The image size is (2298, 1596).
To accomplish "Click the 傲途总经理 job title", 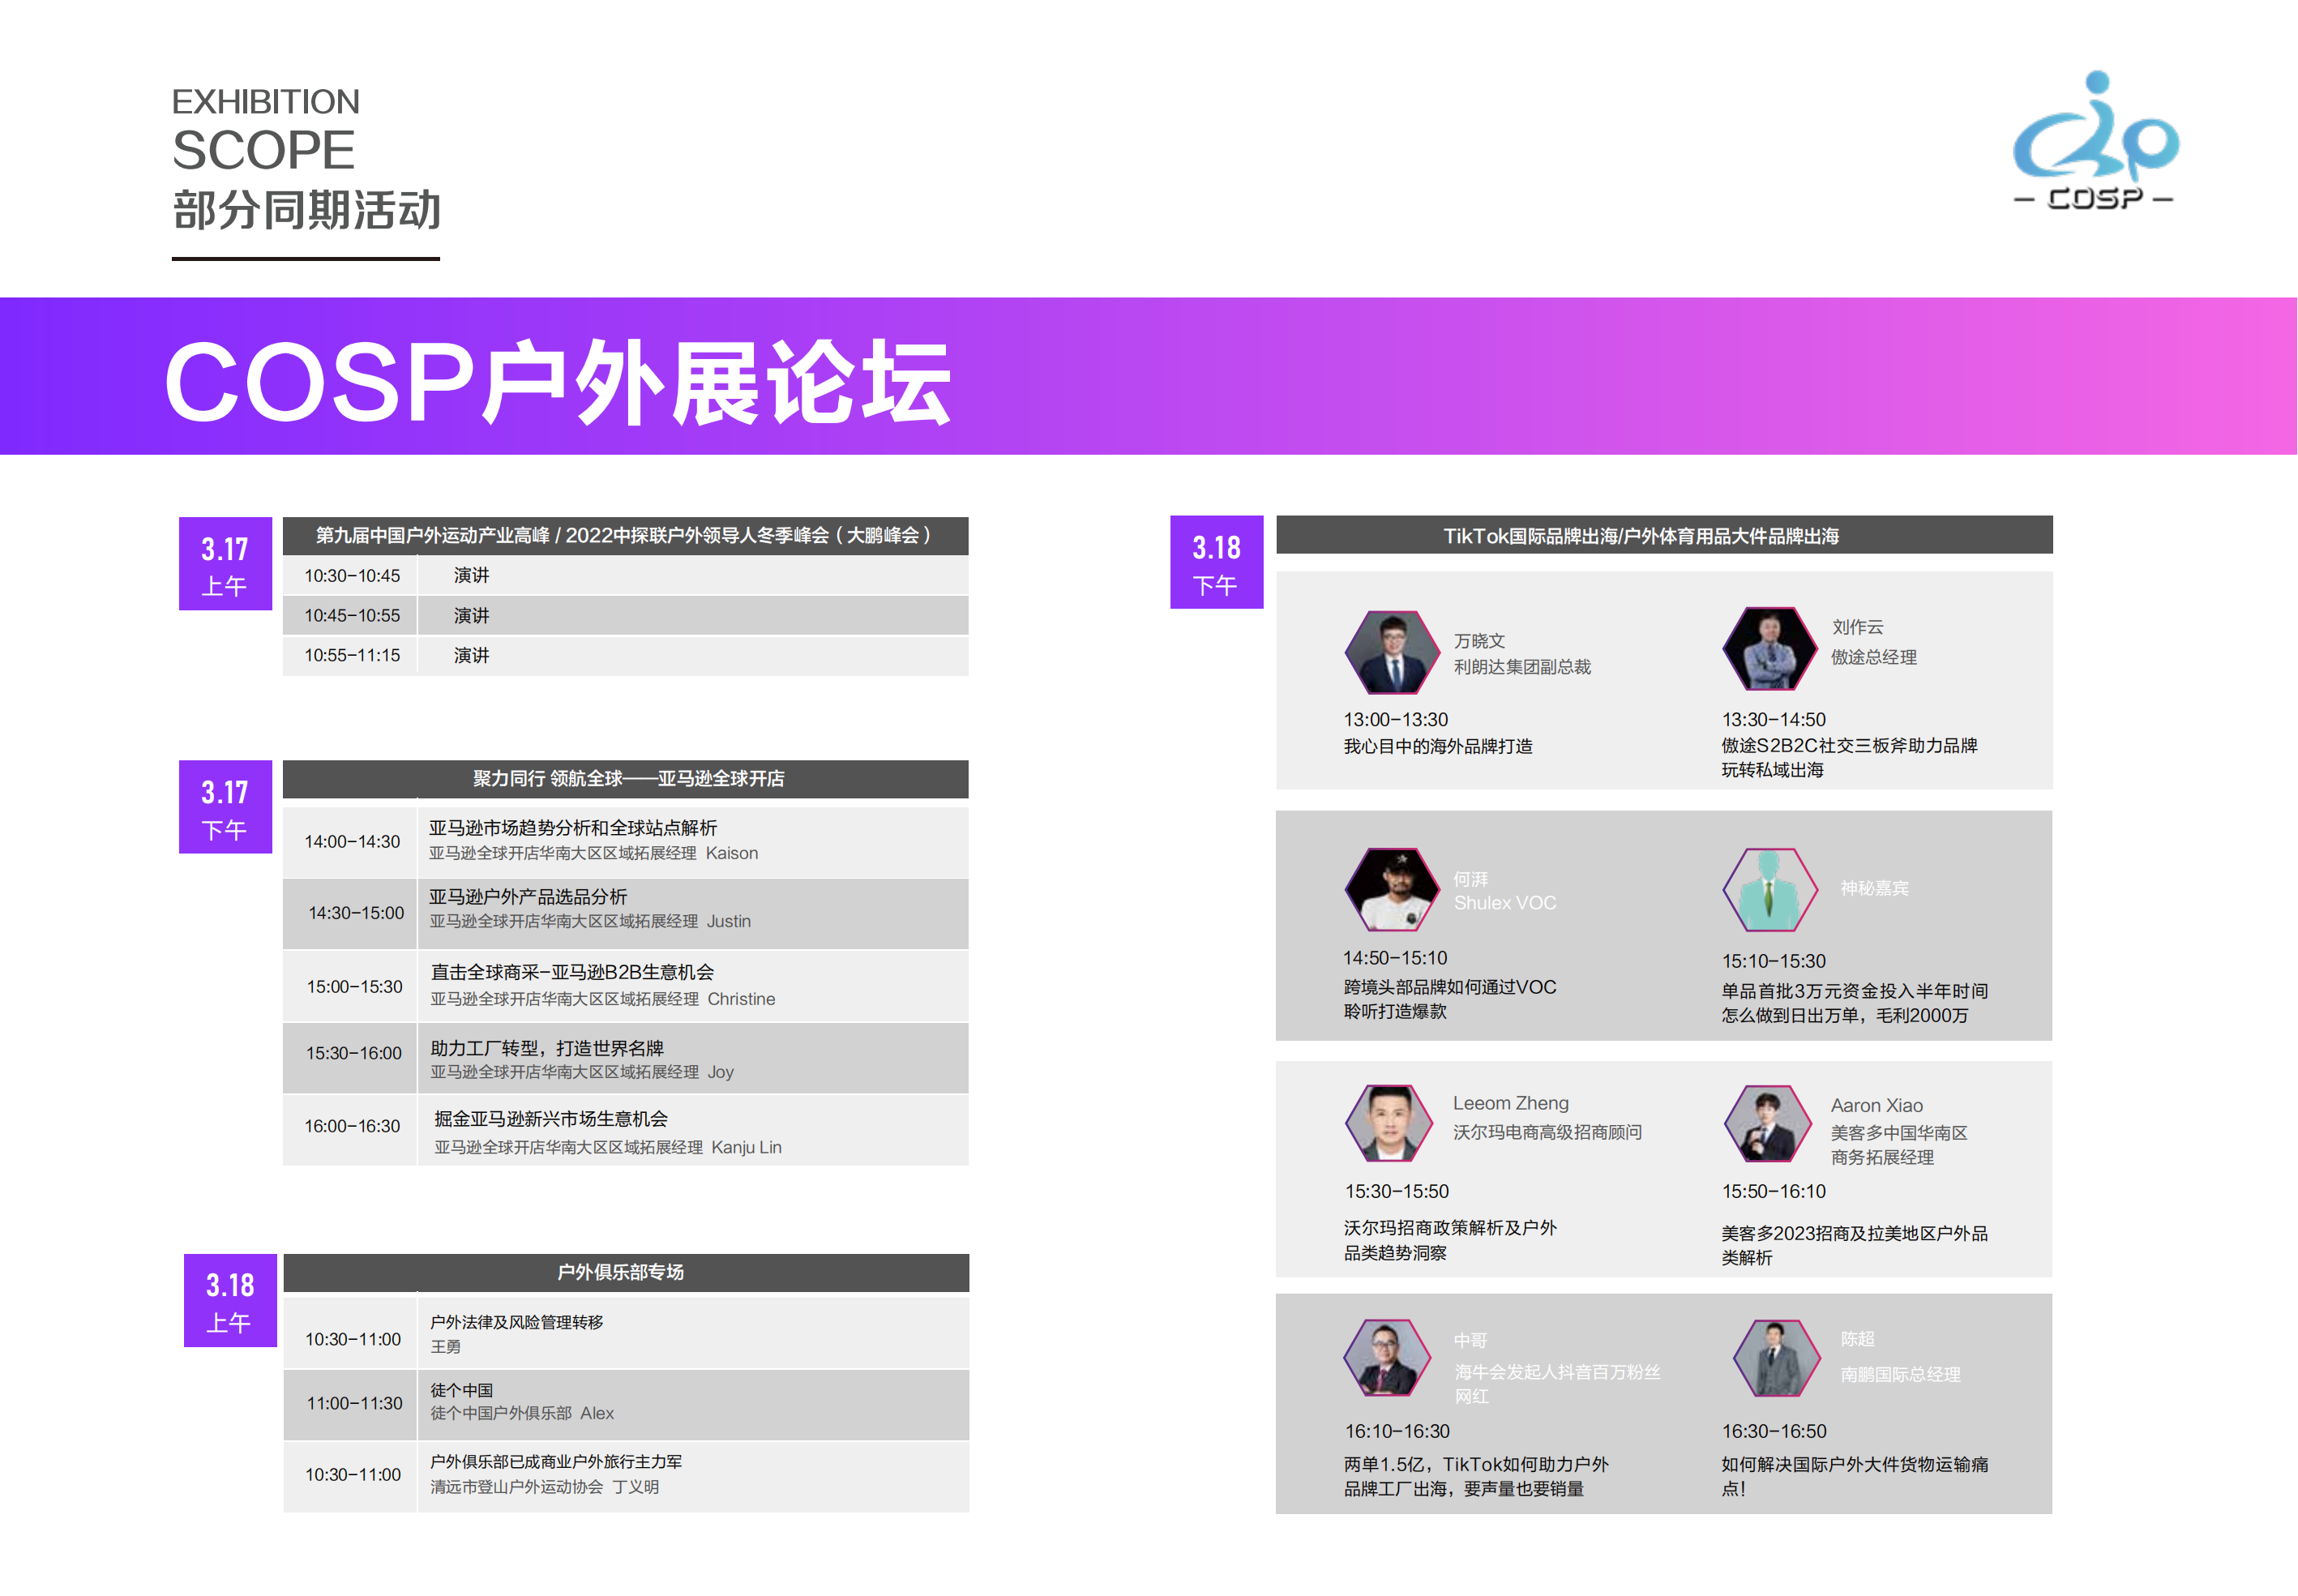I will click(1873, 657).
